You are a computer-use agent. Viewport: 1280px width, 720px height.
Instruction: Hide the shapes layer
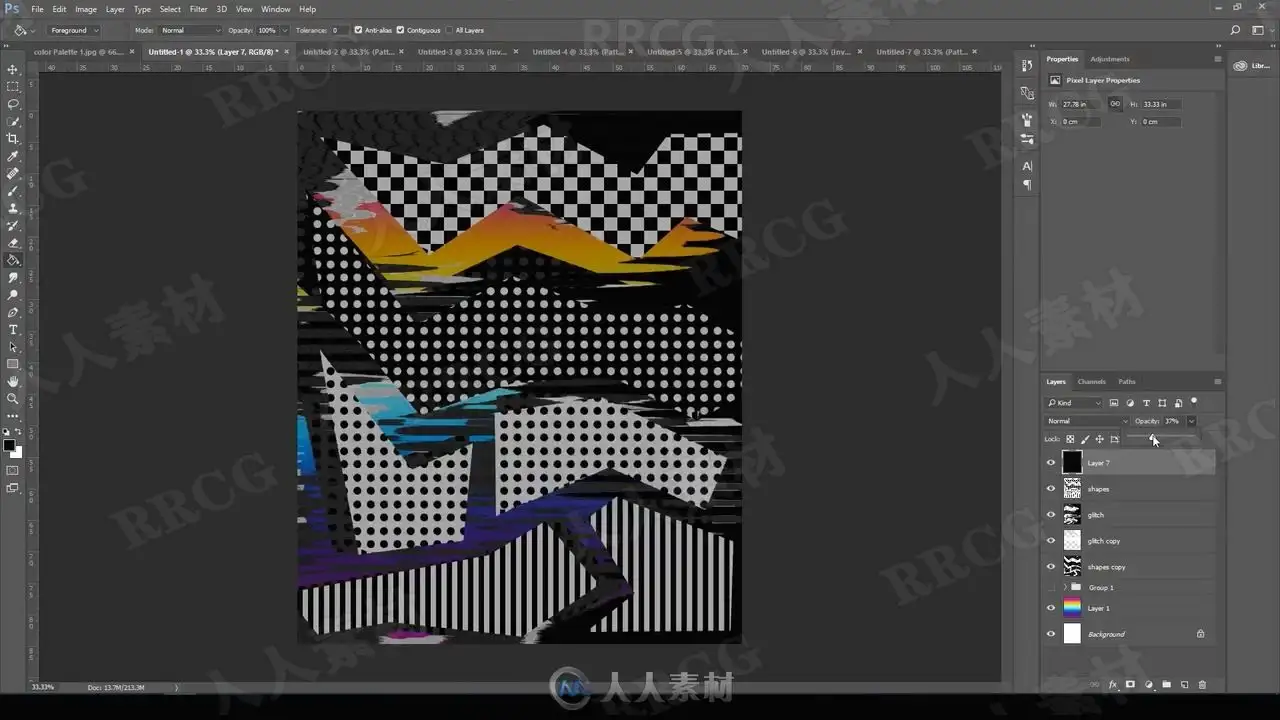[x=1050, y=488]
